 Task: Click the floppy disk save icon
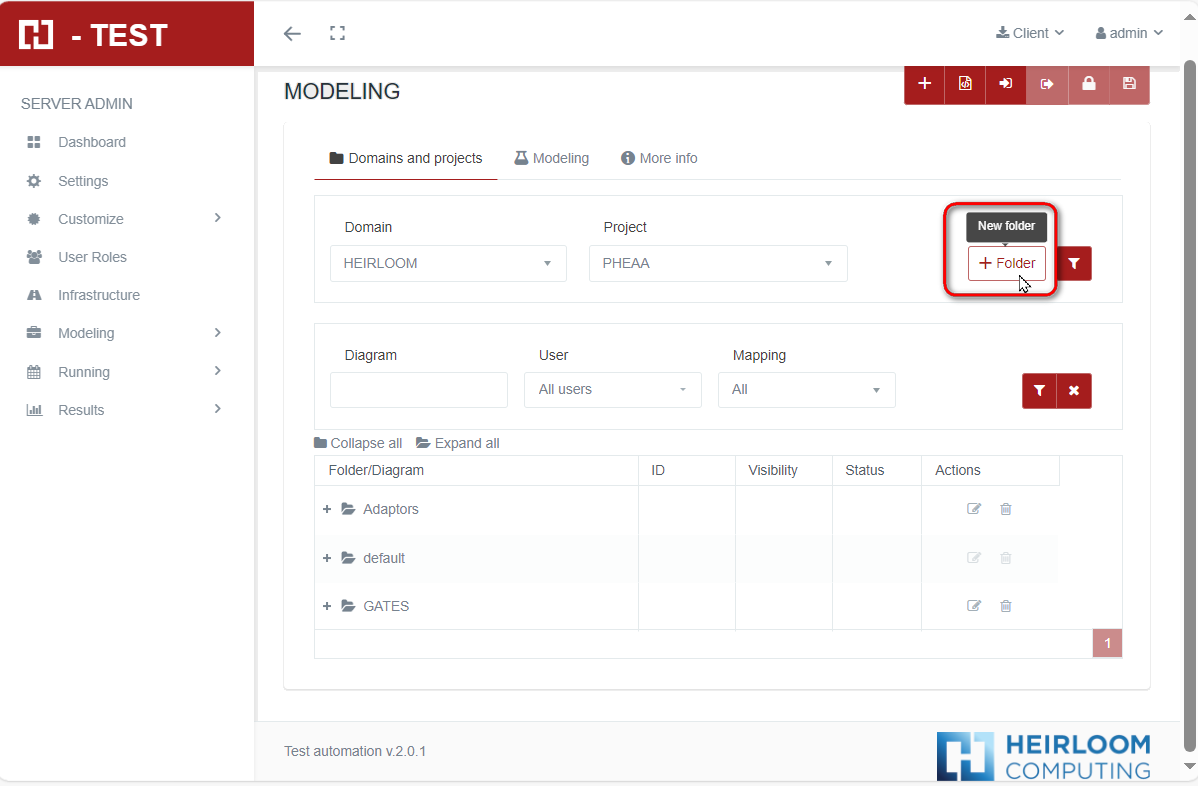[1129, 84]
